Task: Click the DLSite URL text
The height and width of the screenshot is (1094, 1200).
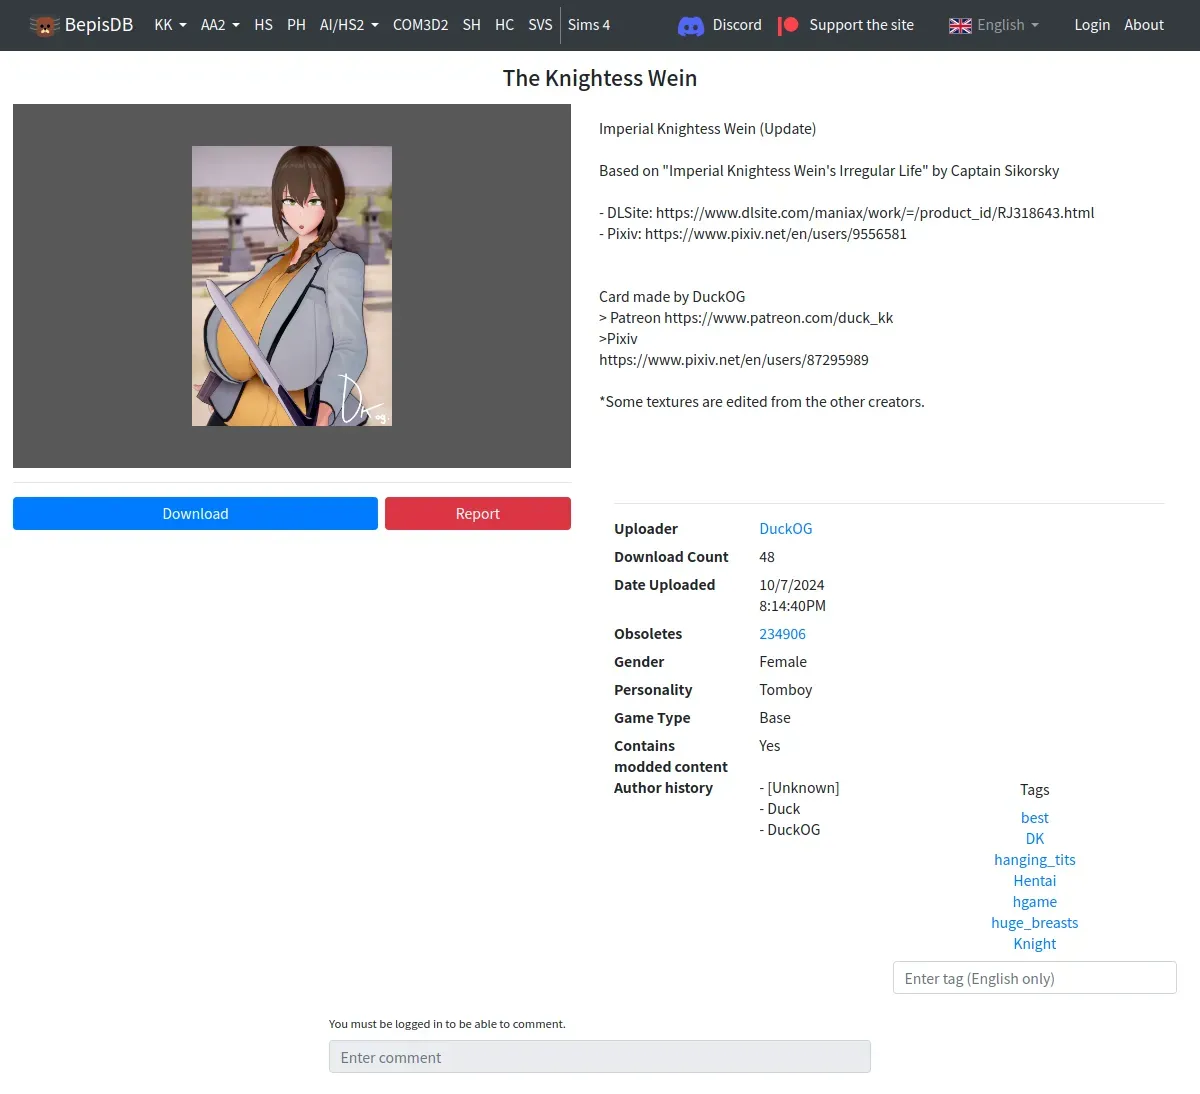Action: (x=875, y=213)
